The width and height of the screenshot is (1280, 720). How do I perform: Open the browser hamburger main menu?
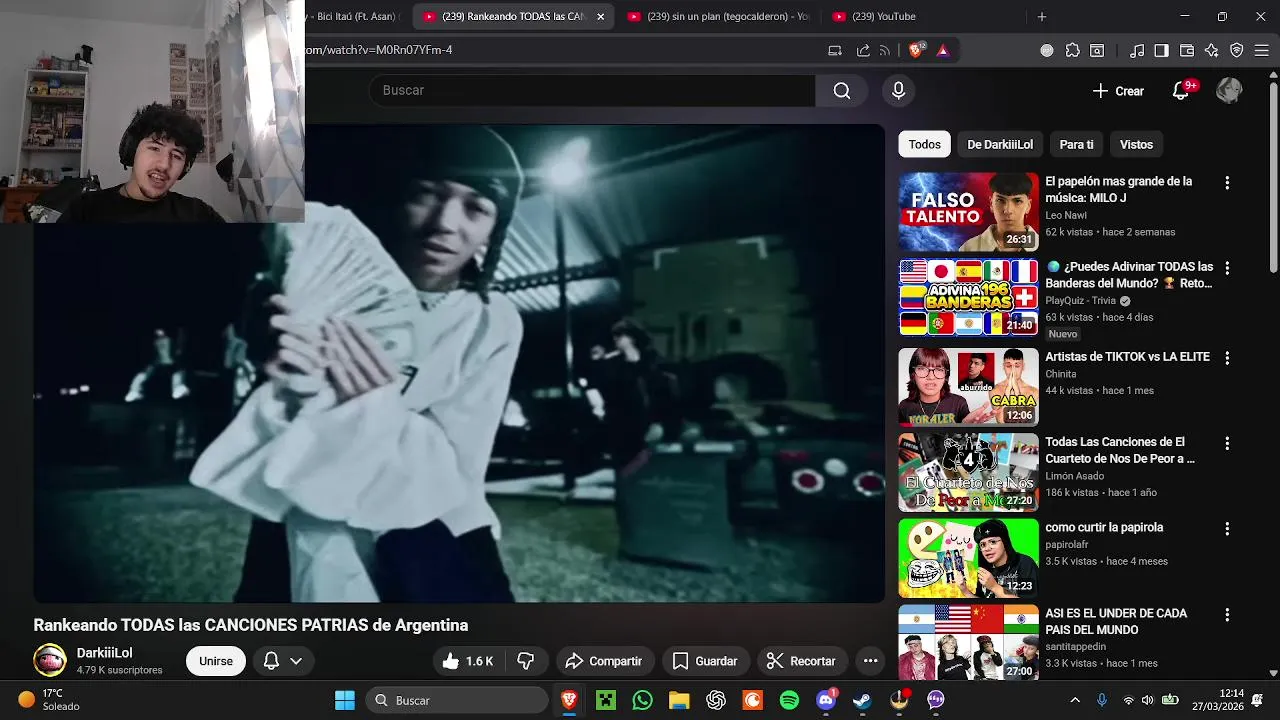coord(1262,50)
